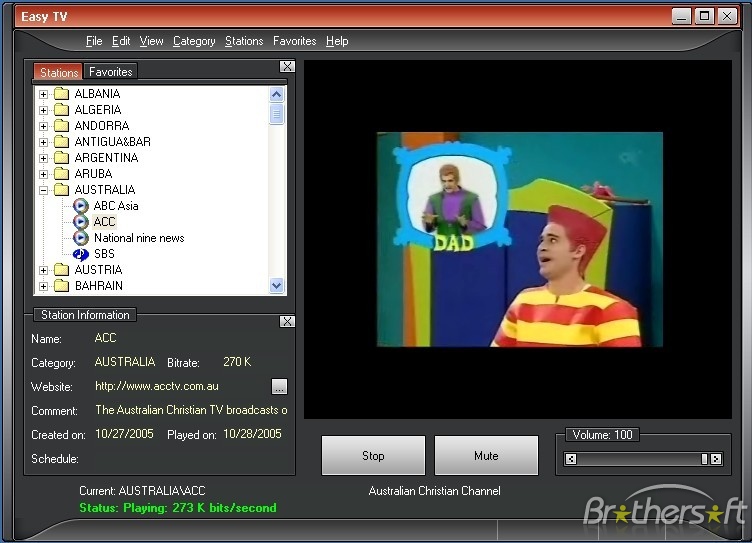
Task: Mute the audio
Action: click(486, 455)
